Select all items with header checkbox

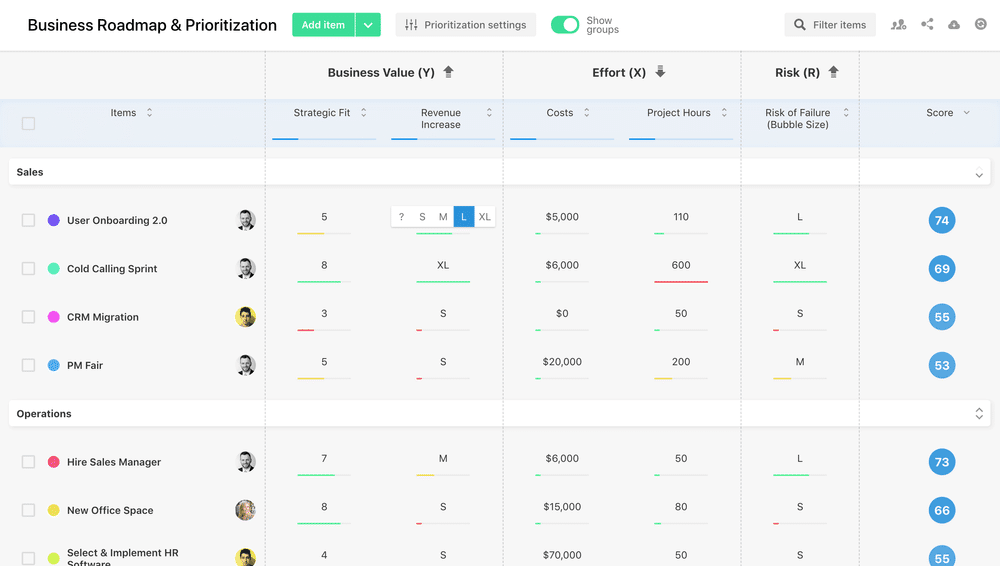[28, 124]
